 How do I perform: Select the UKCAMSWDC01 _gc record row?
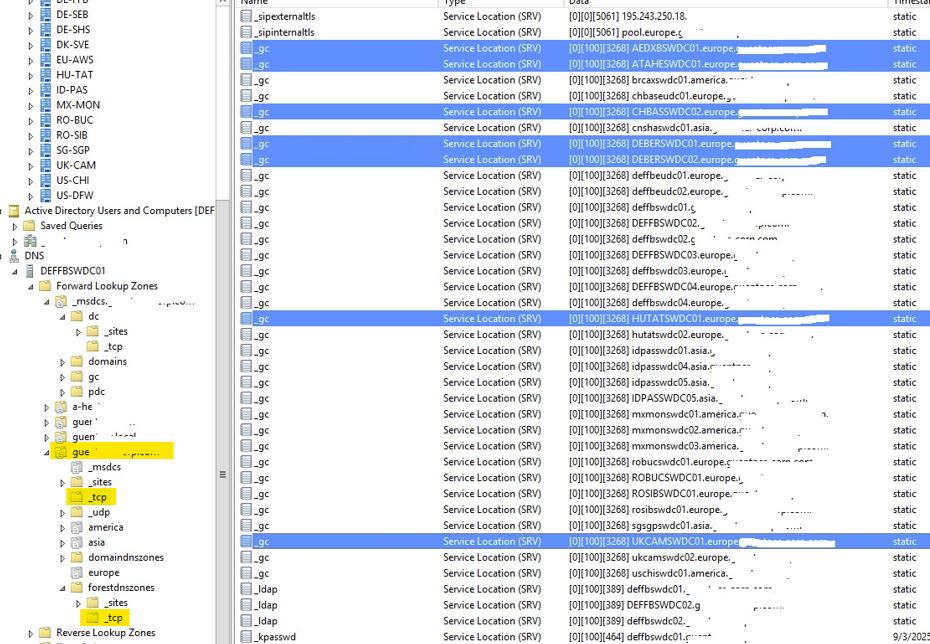[584, 541]
